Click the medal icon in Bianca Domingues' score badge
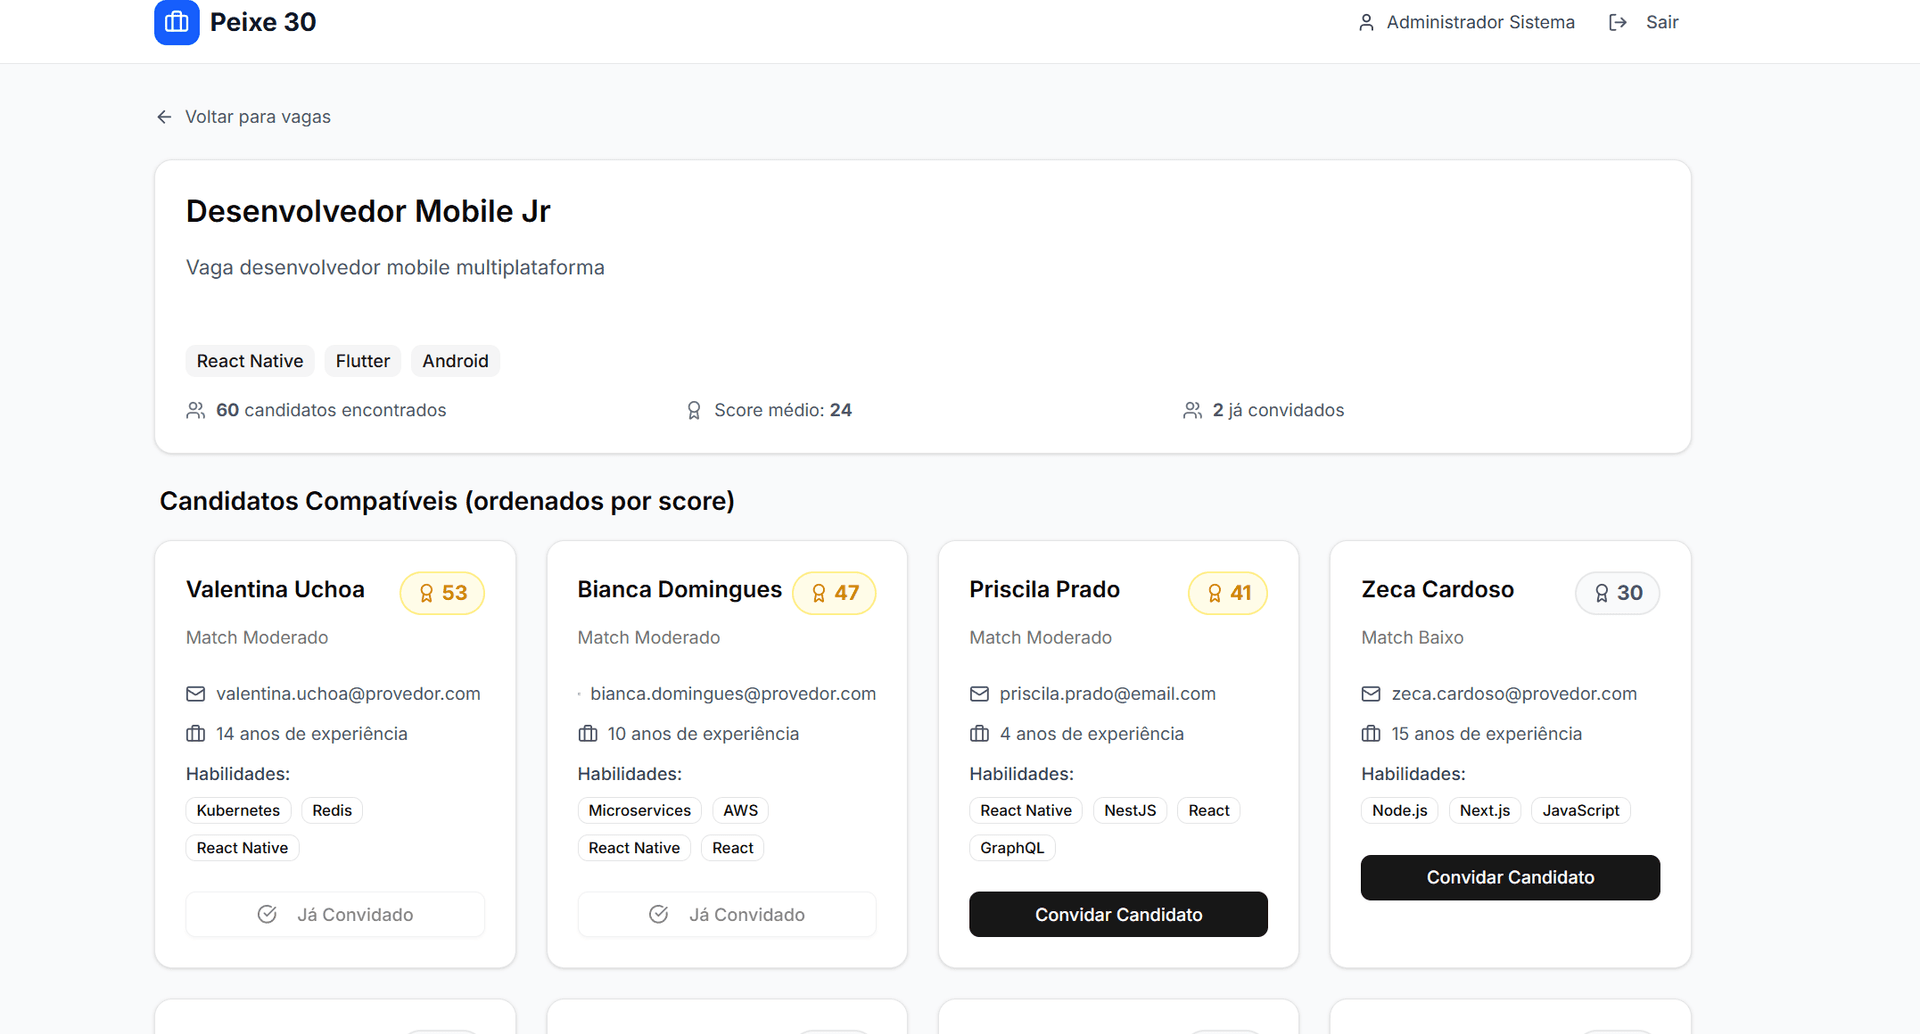The width and height of the screenshot is (1920, 1034). pyautogui.click(x=819, y=593)
